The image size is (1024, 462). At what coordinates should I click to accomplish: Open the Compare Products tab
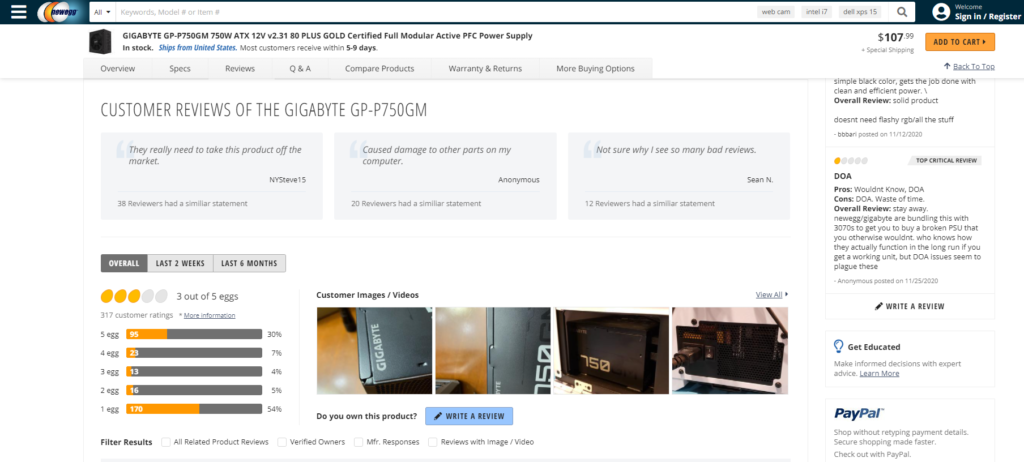point(379,69)
